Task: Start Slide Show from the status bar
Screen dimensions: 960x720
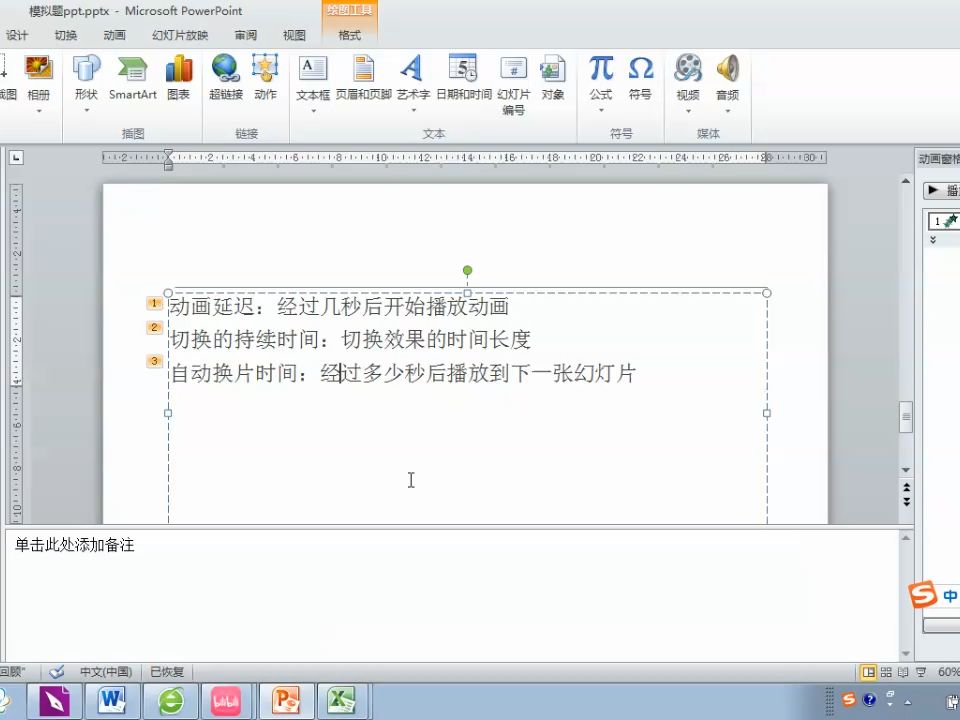Action: [x=920, y=671]
